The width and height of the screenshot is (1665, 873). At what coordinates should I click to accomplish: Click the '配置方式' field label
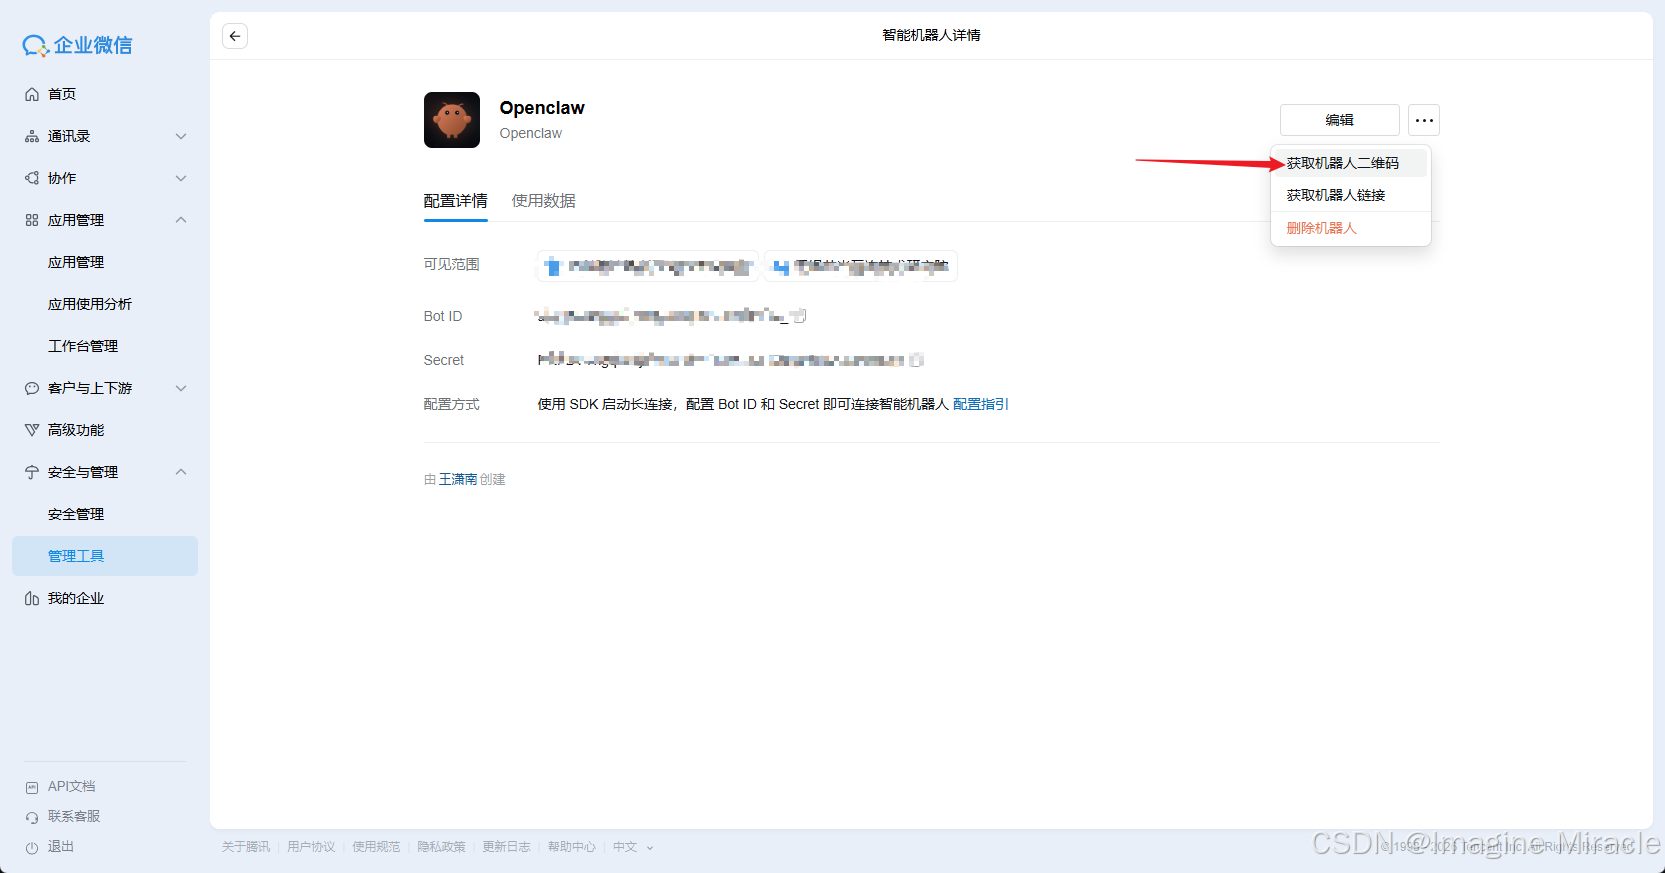(x=452, y=404)
